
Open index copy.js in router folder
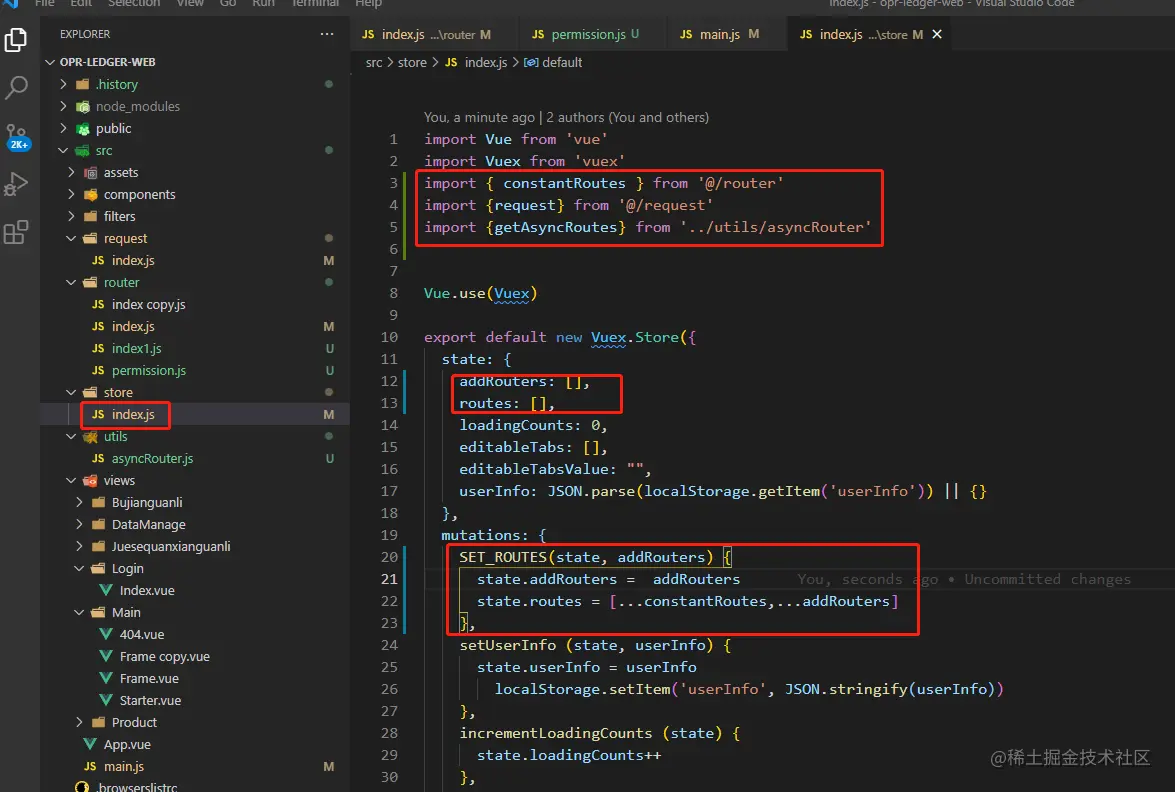click(148, 305)
